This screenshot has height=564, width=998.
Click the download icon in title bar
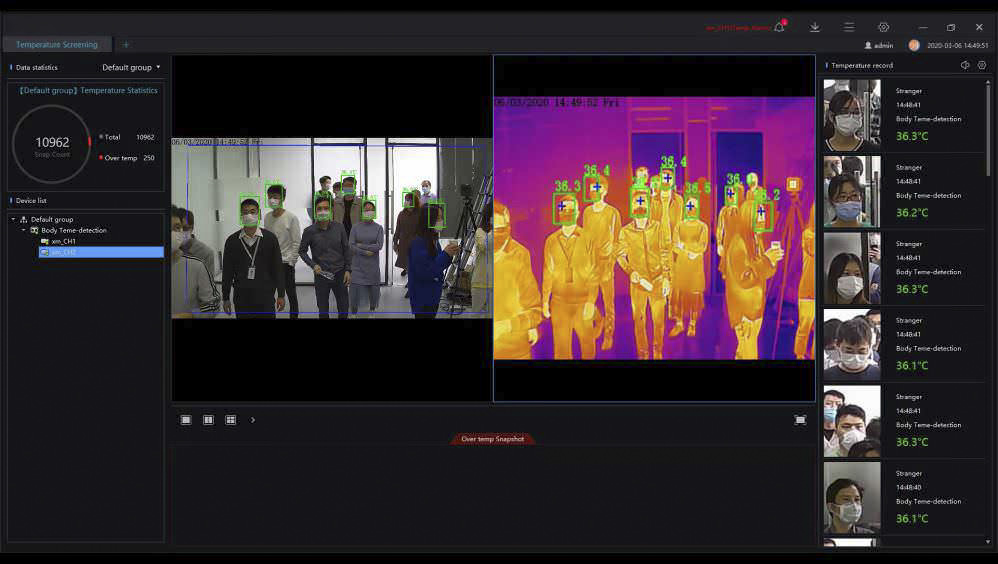tap(815, 27)
